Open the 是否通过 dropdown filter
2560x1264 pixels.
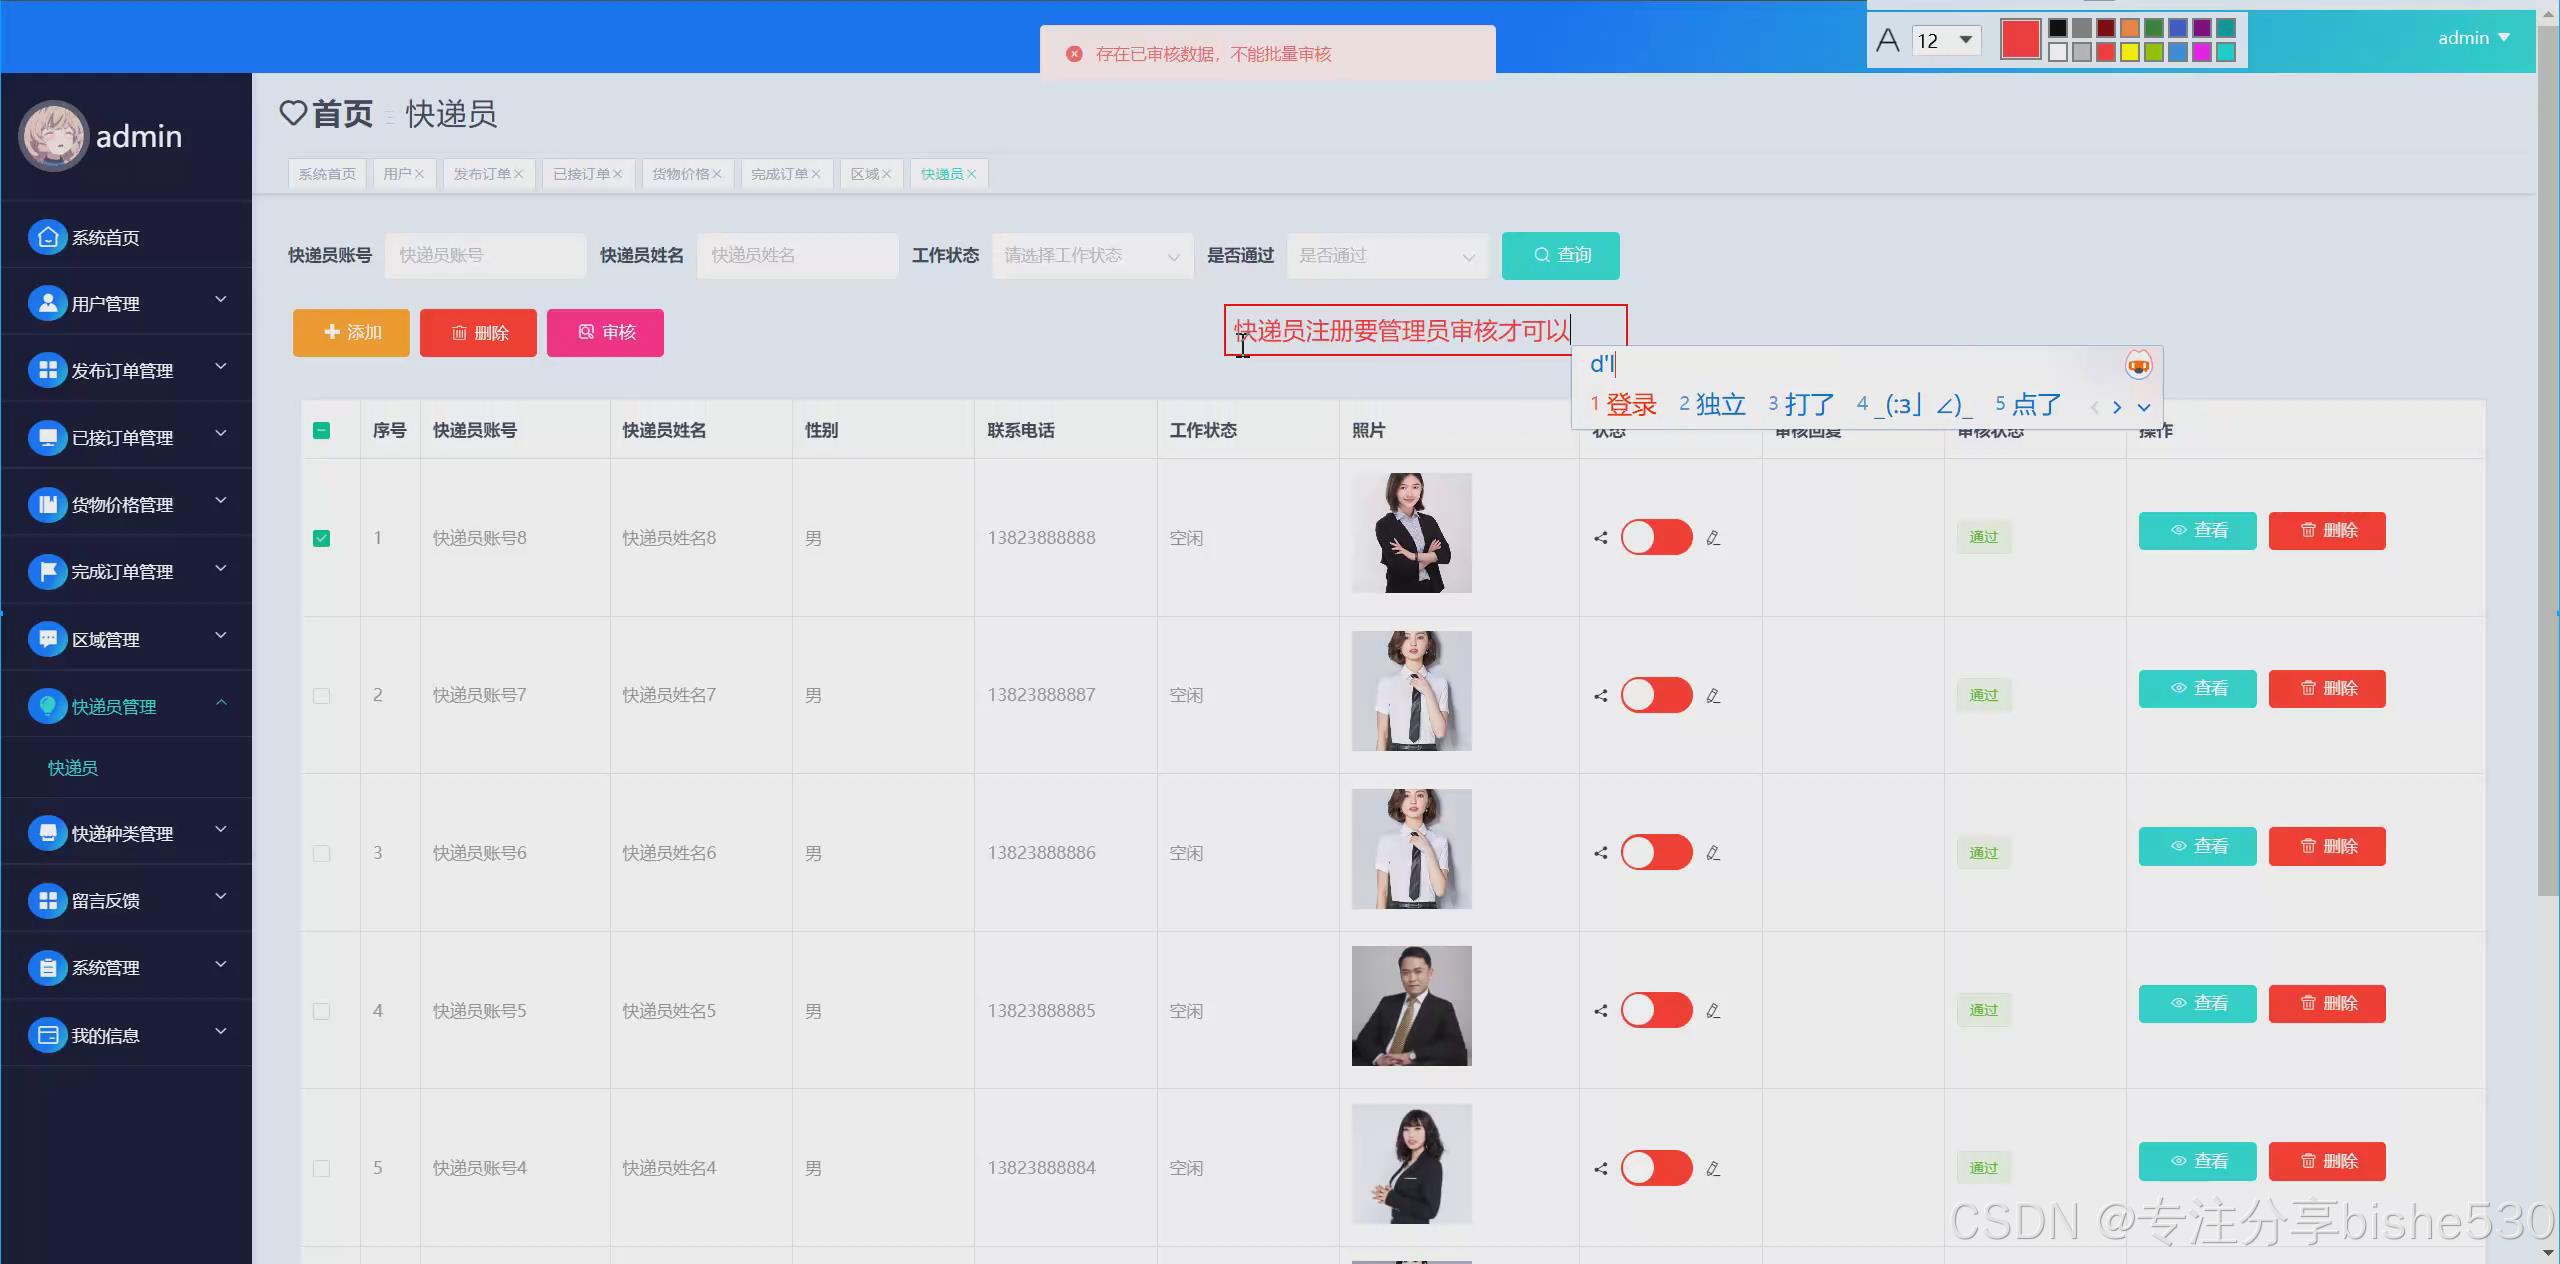[1387, 256]
